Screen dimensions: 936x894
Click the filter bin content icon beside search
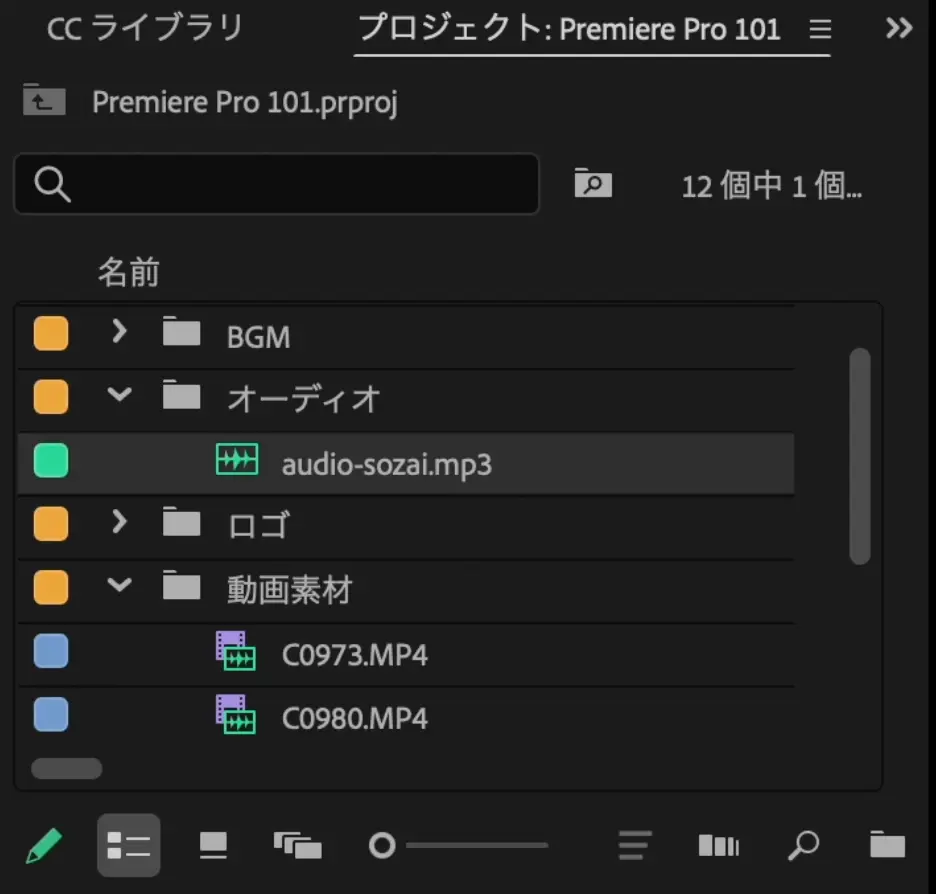click(593, 184)
